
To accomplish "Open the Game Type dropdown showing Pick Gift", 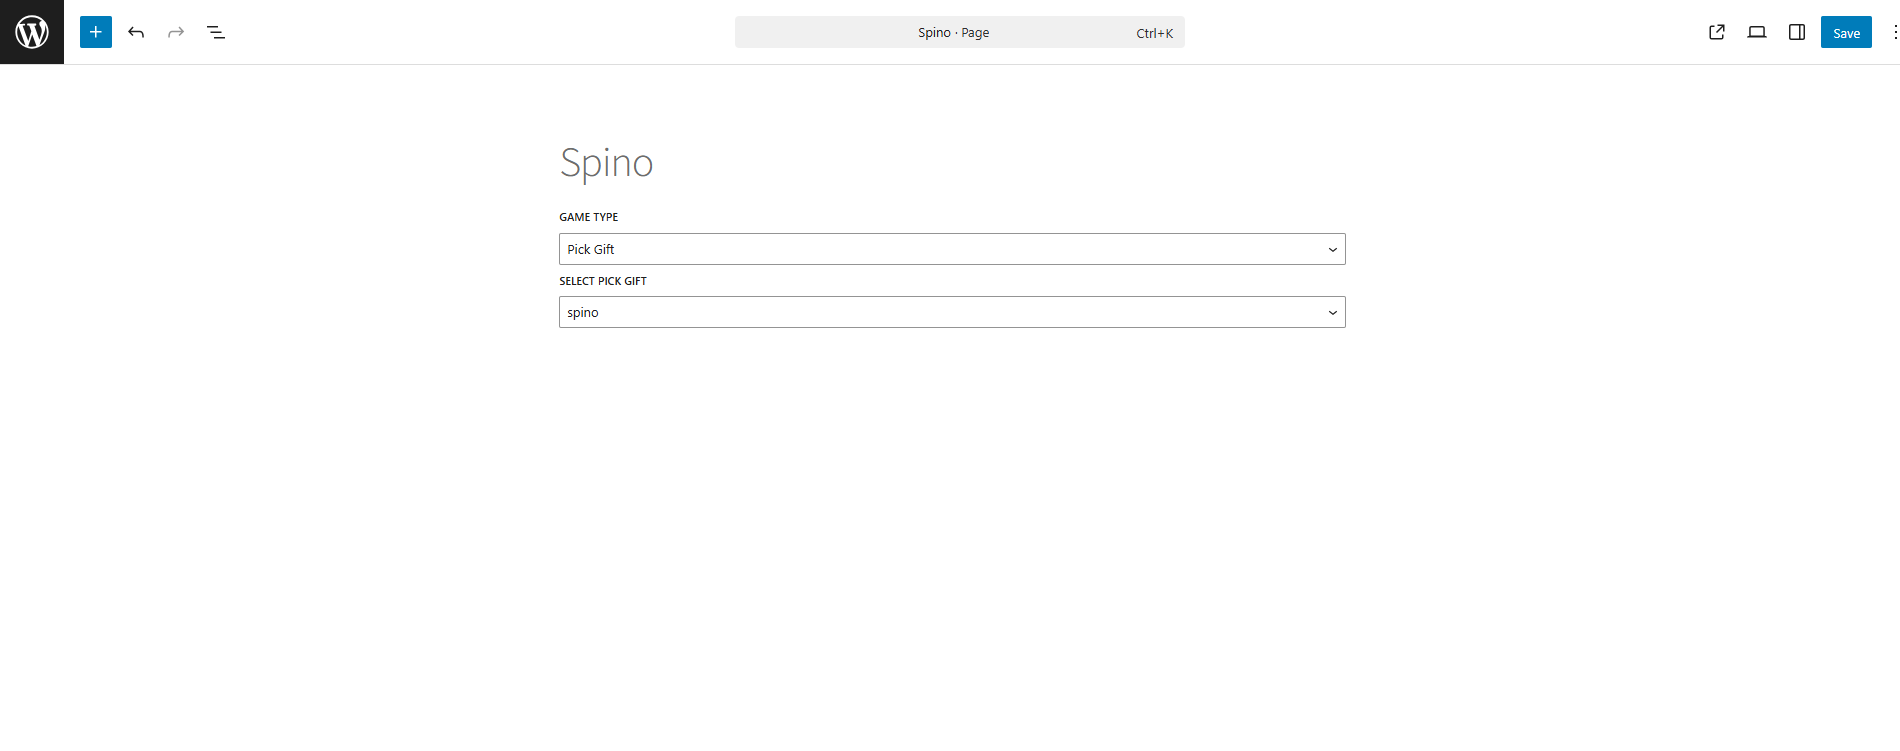I will [940, 249].
